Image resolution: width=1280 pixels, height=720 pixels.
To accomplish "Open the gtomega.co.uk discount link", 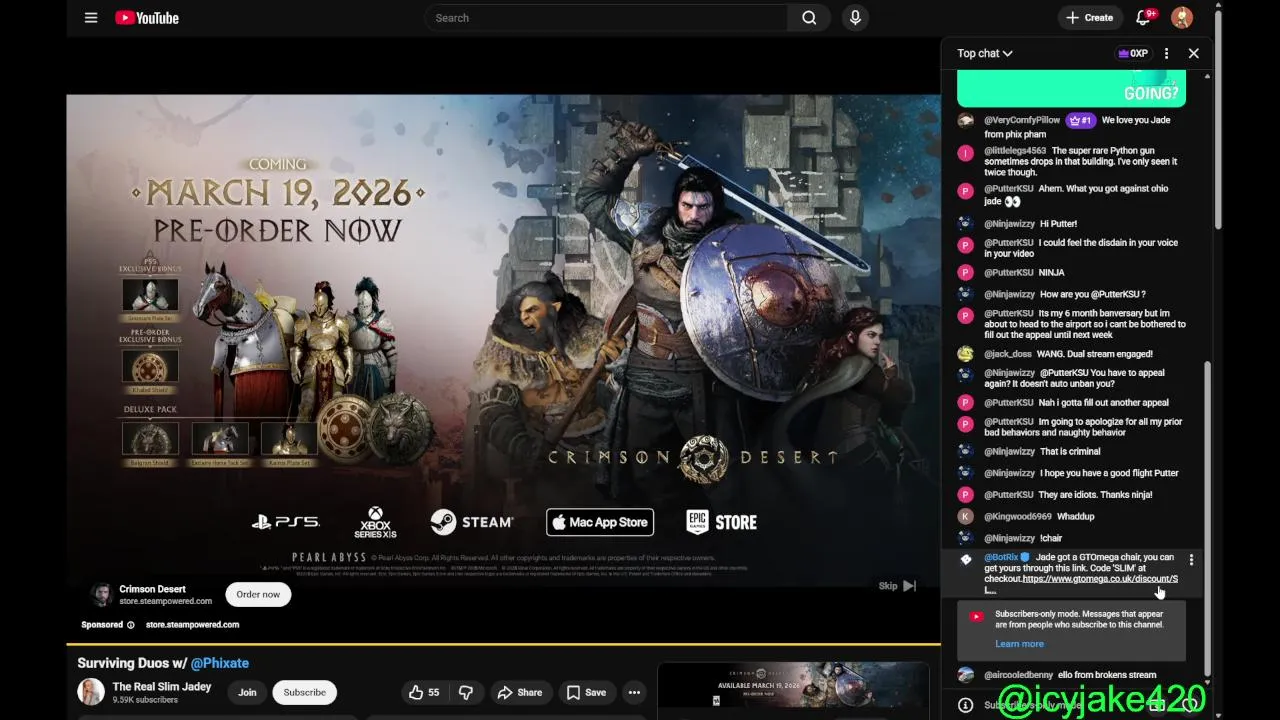I will click(x=1100, y=579).
